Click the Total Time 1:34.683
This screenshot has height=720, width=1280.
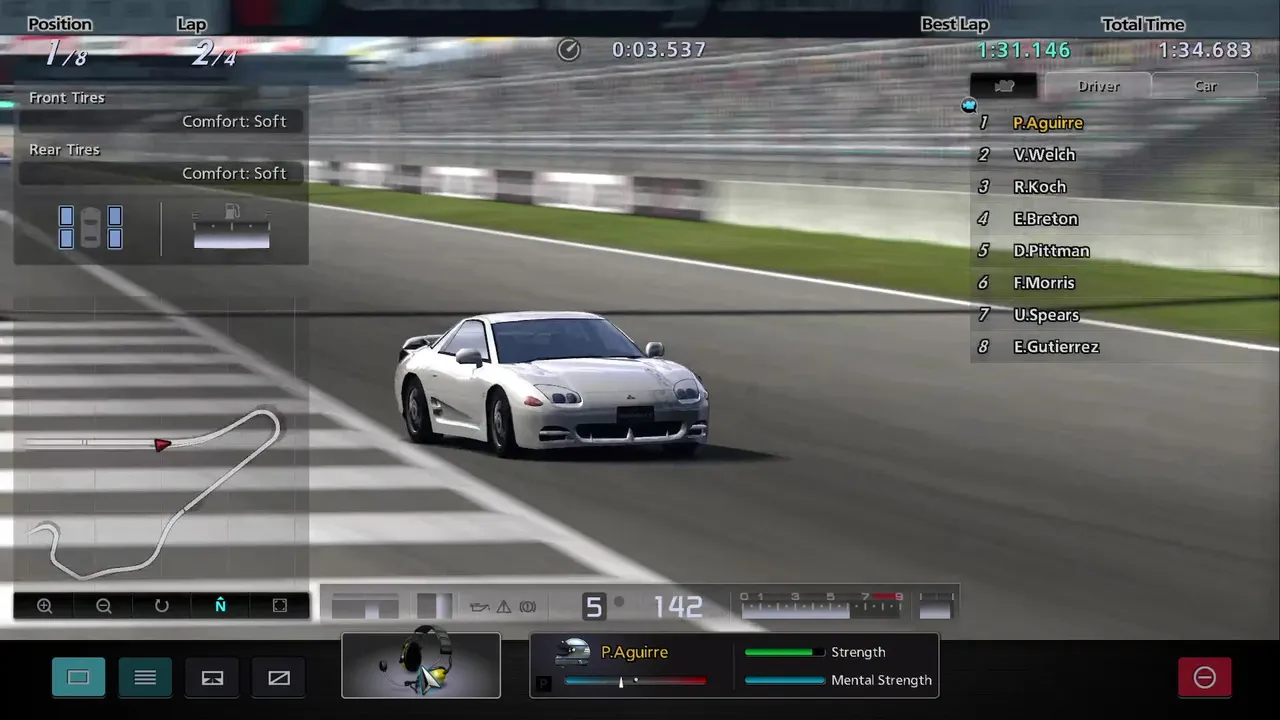pyautogui.click(x=1205, y=50)
